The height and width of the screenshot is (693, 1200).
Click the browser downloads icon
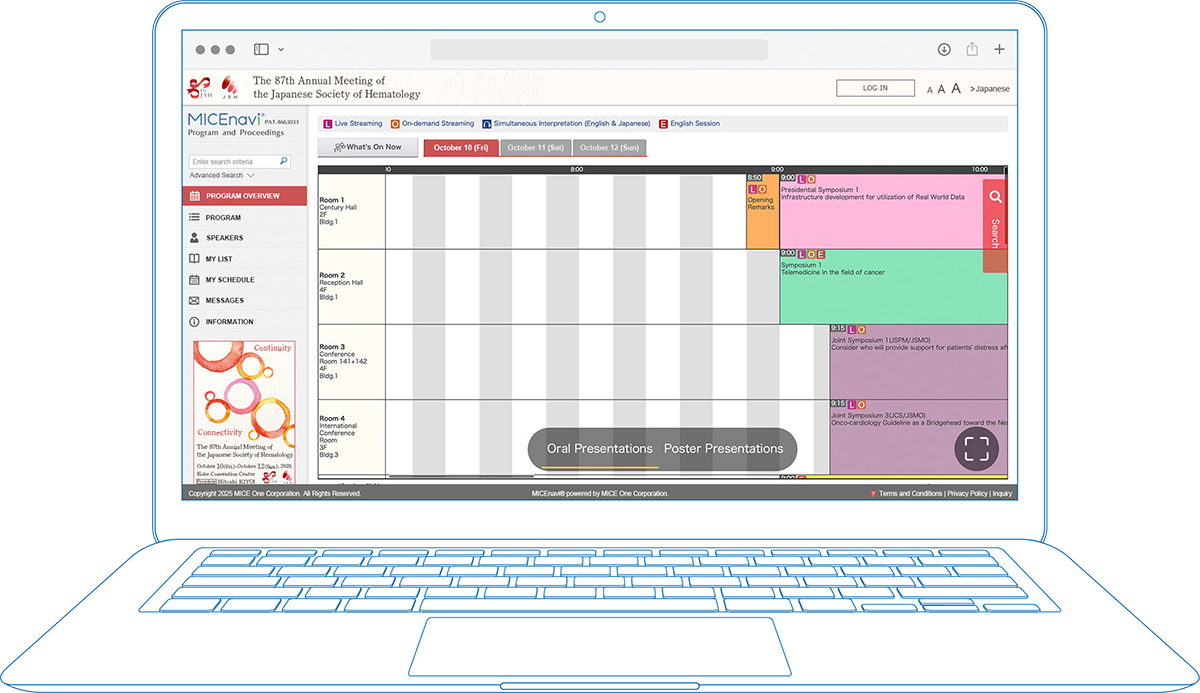pyautogui.click(x=944, y=49)
